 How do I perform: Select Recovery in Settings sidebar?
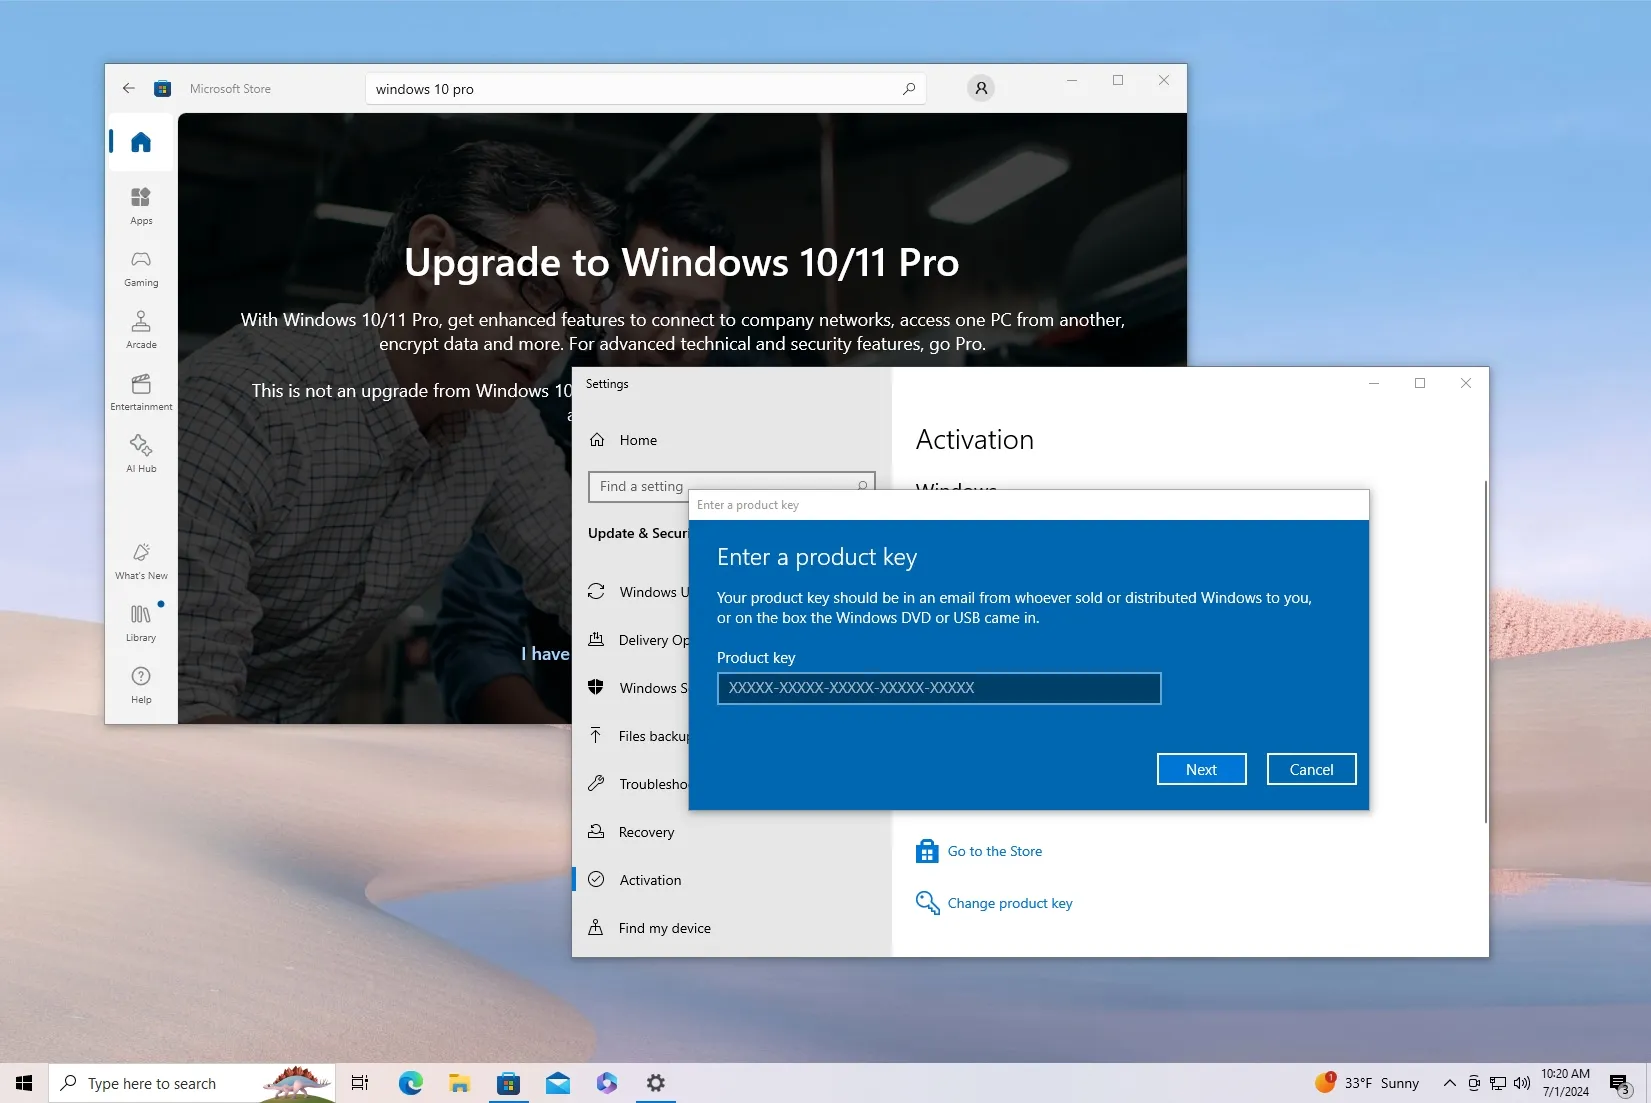[646, 832]
